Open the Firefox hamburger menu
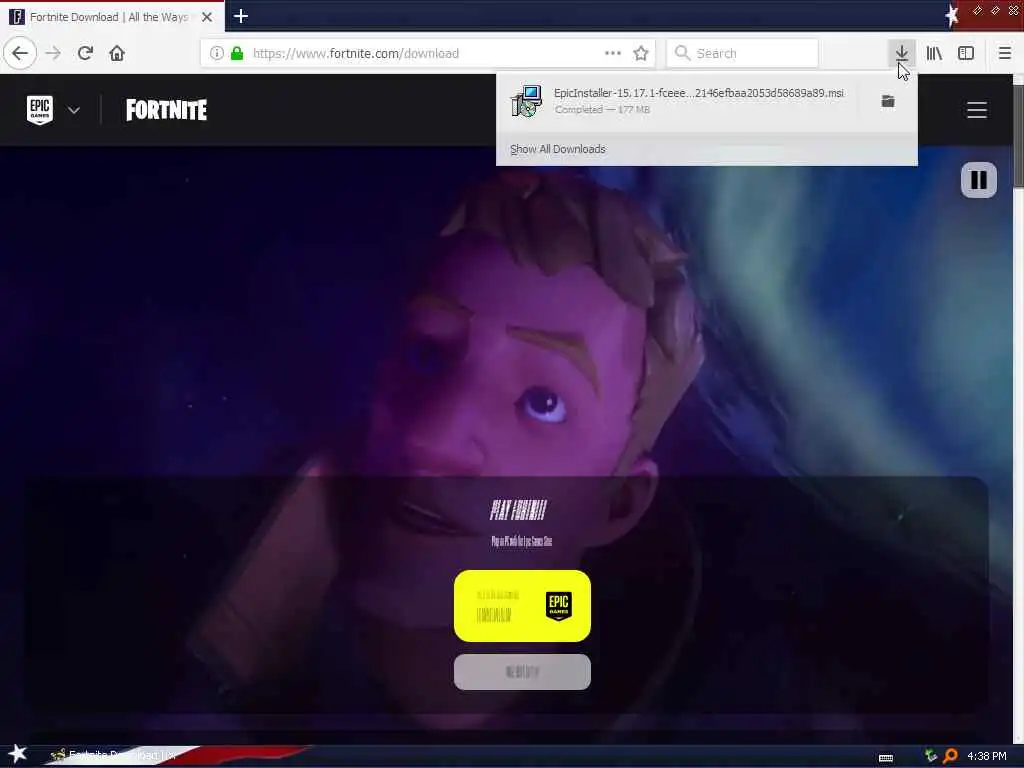The width and height of the screenshot is (1024, 768). point(1004,53)
